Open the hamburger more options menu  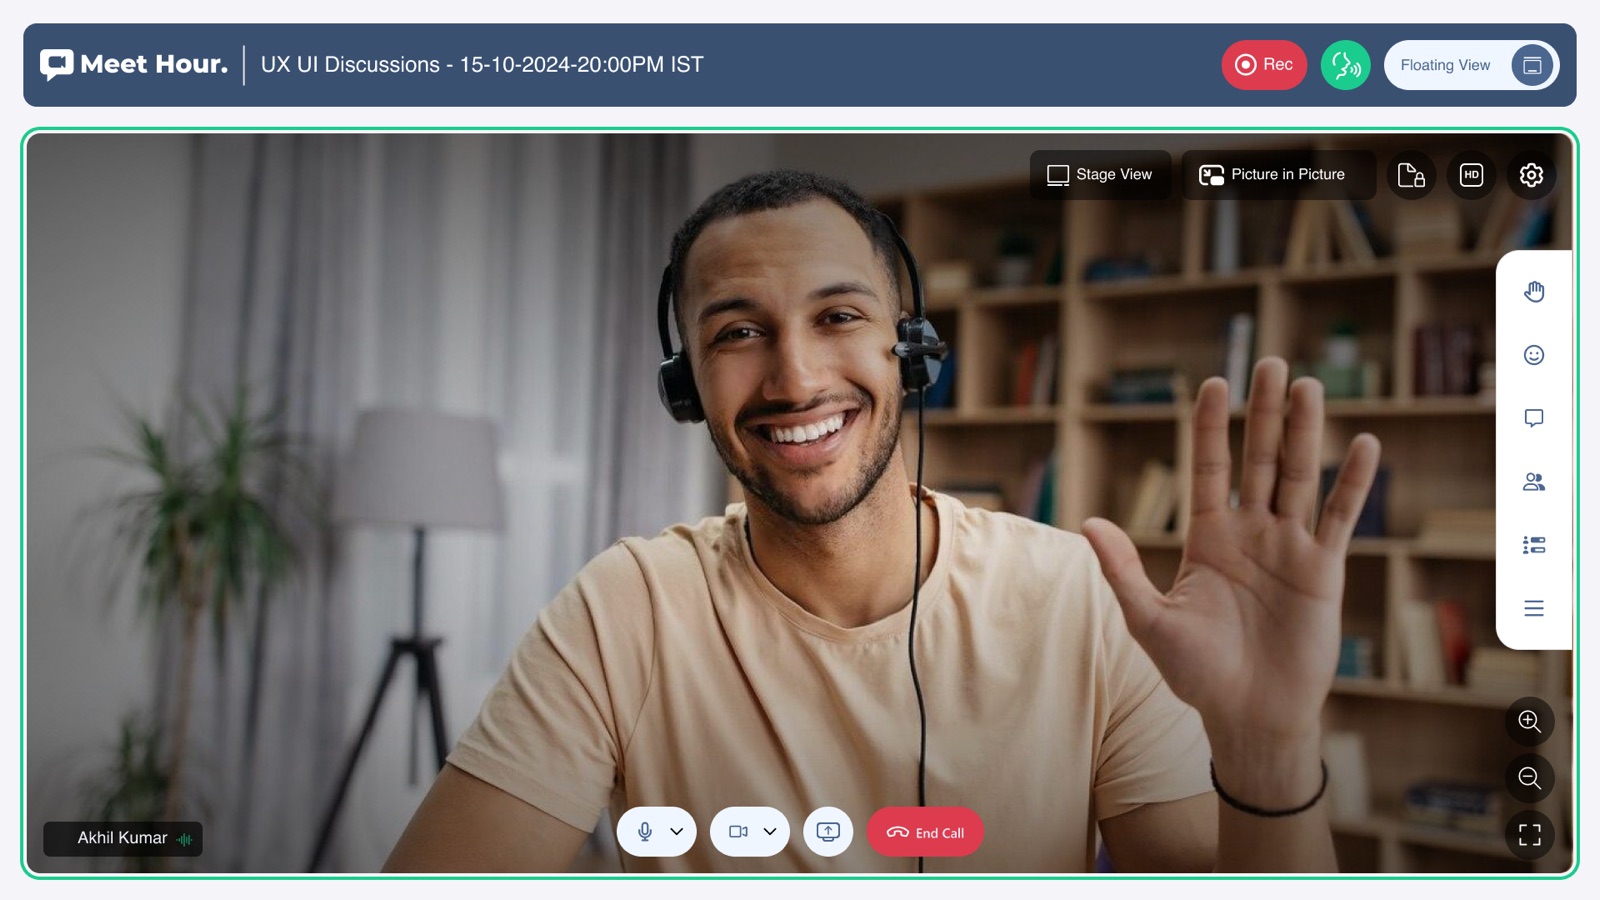coord(1534,608)
